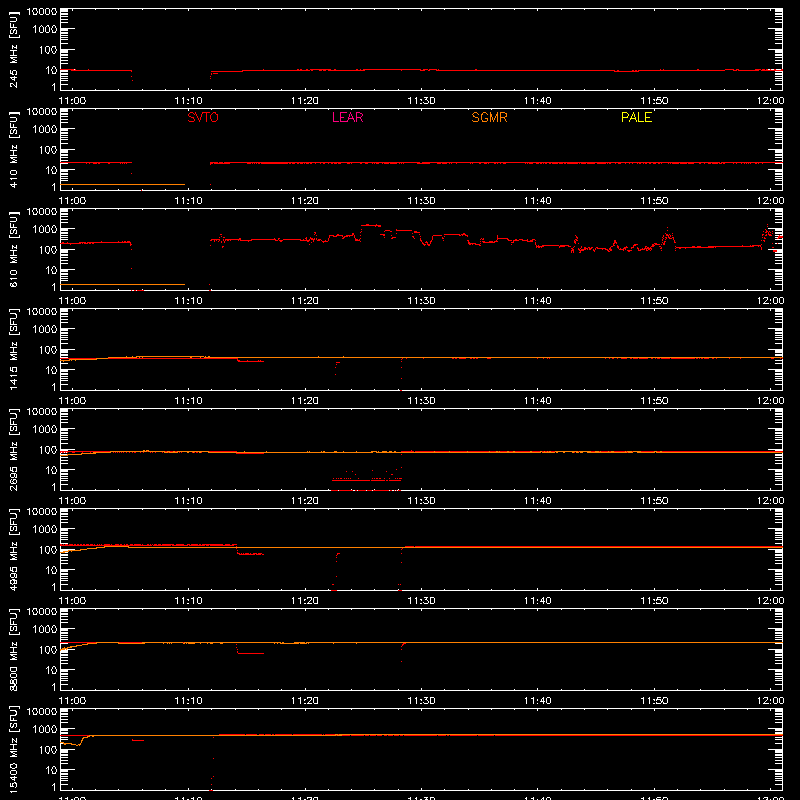800x800 pixels.
Task: Click the 10 tick label on 4995 MHz axis
Action: pyautogui.click(x=51, y=570)
